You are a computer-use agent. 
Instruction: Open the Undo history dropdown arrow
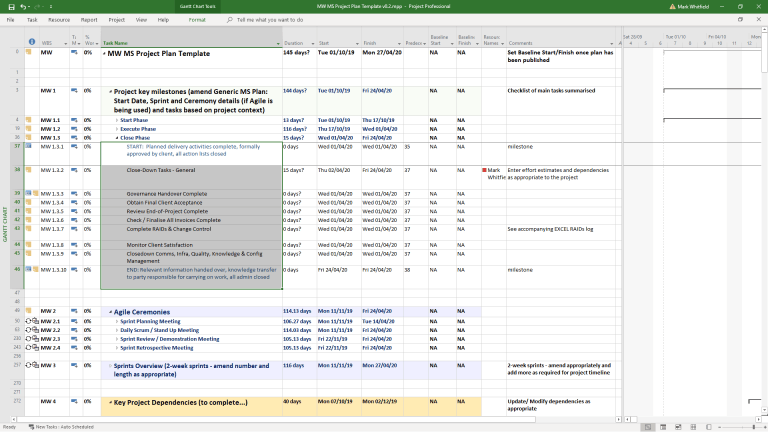[29, 7]
